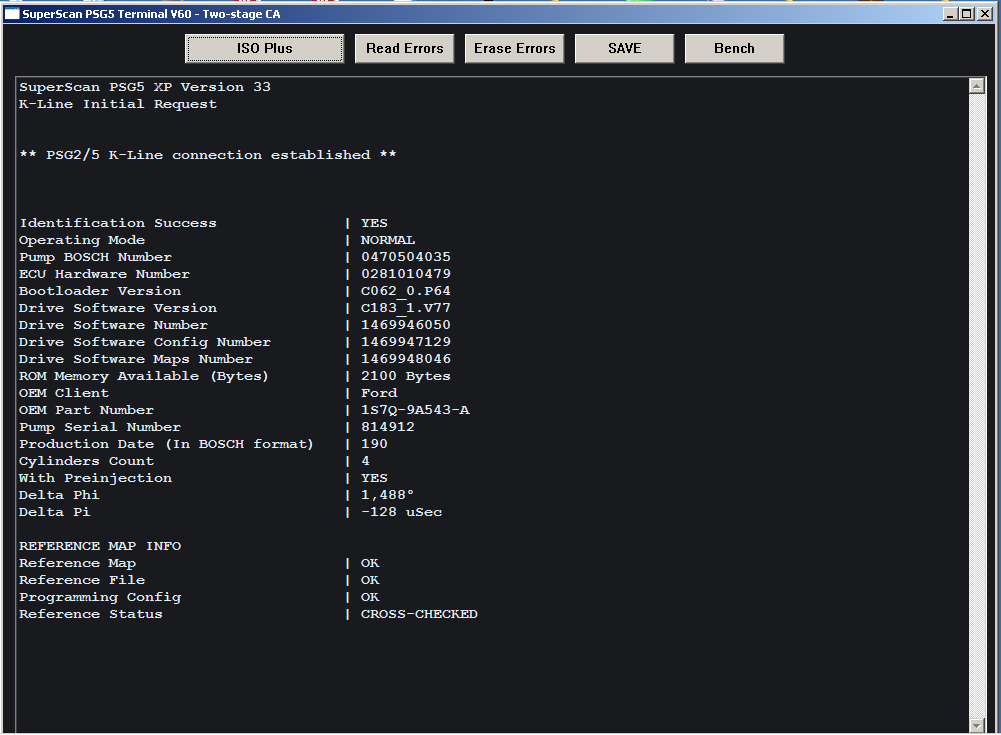This screenshot has height=735, width=1001.
Task: Select the Pump Serial Number 814912
Action: pos(388,427)
